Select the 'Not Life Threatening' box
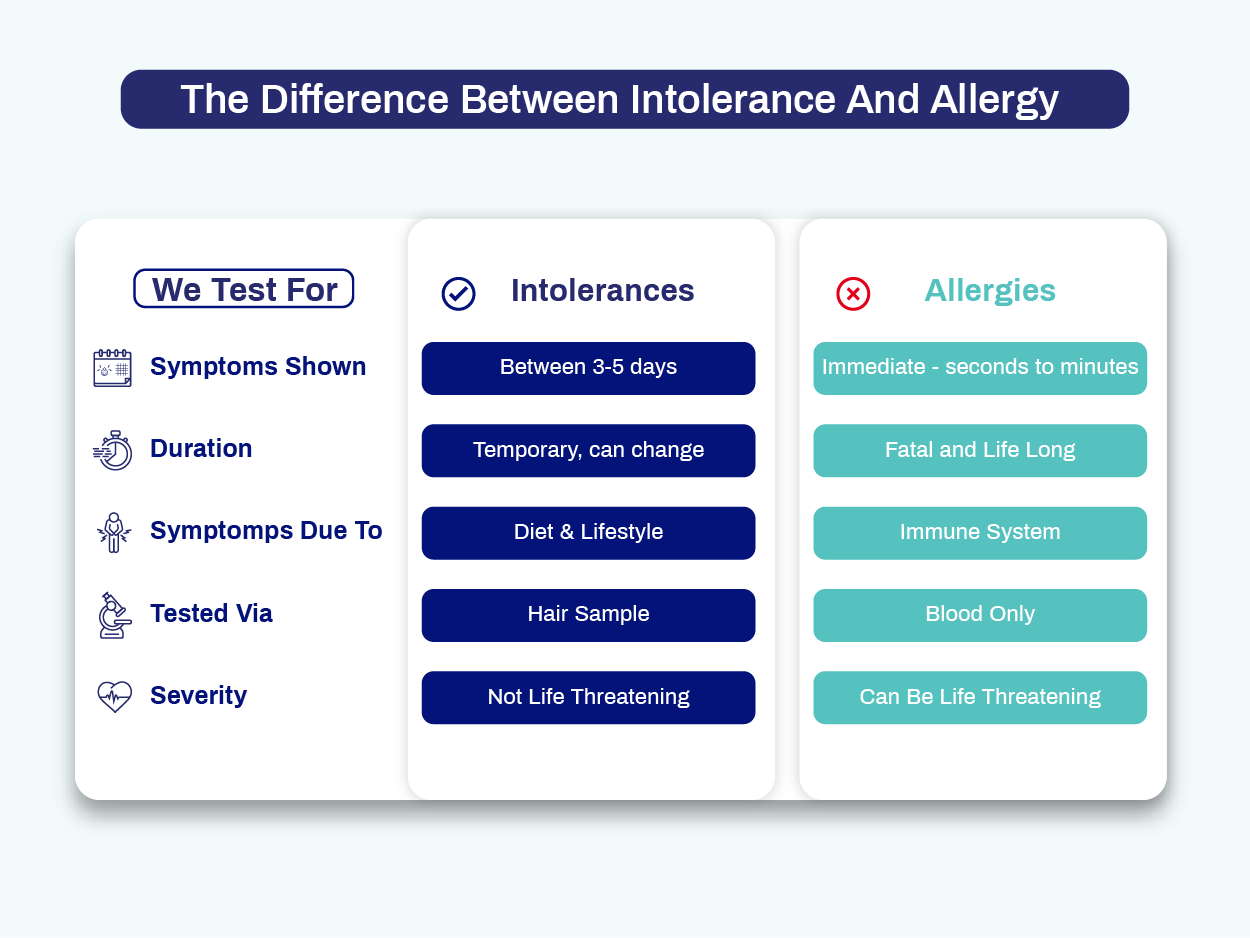1250x938 pixels. 588,697
